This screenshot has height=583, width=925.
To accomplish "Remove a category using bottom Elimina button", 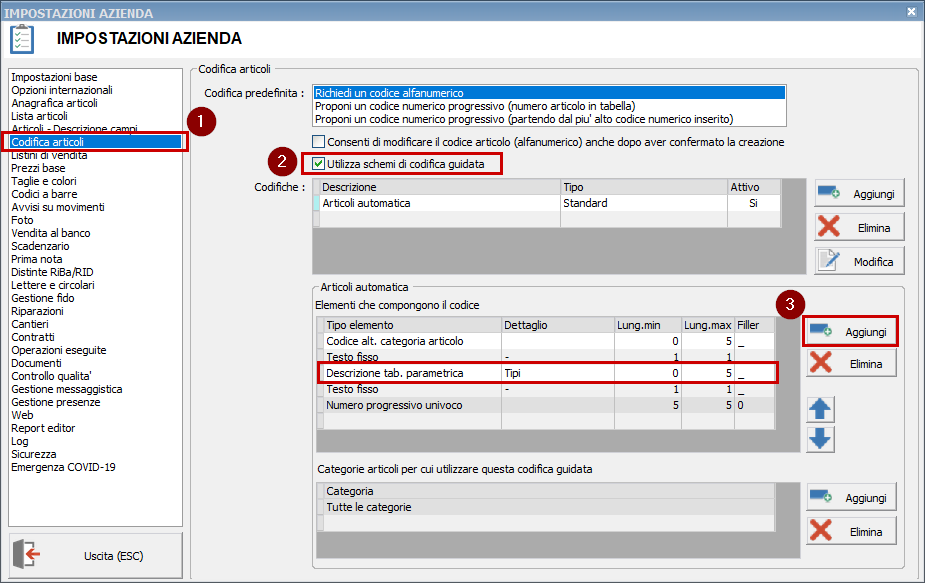I will click(x=850, y=530).
